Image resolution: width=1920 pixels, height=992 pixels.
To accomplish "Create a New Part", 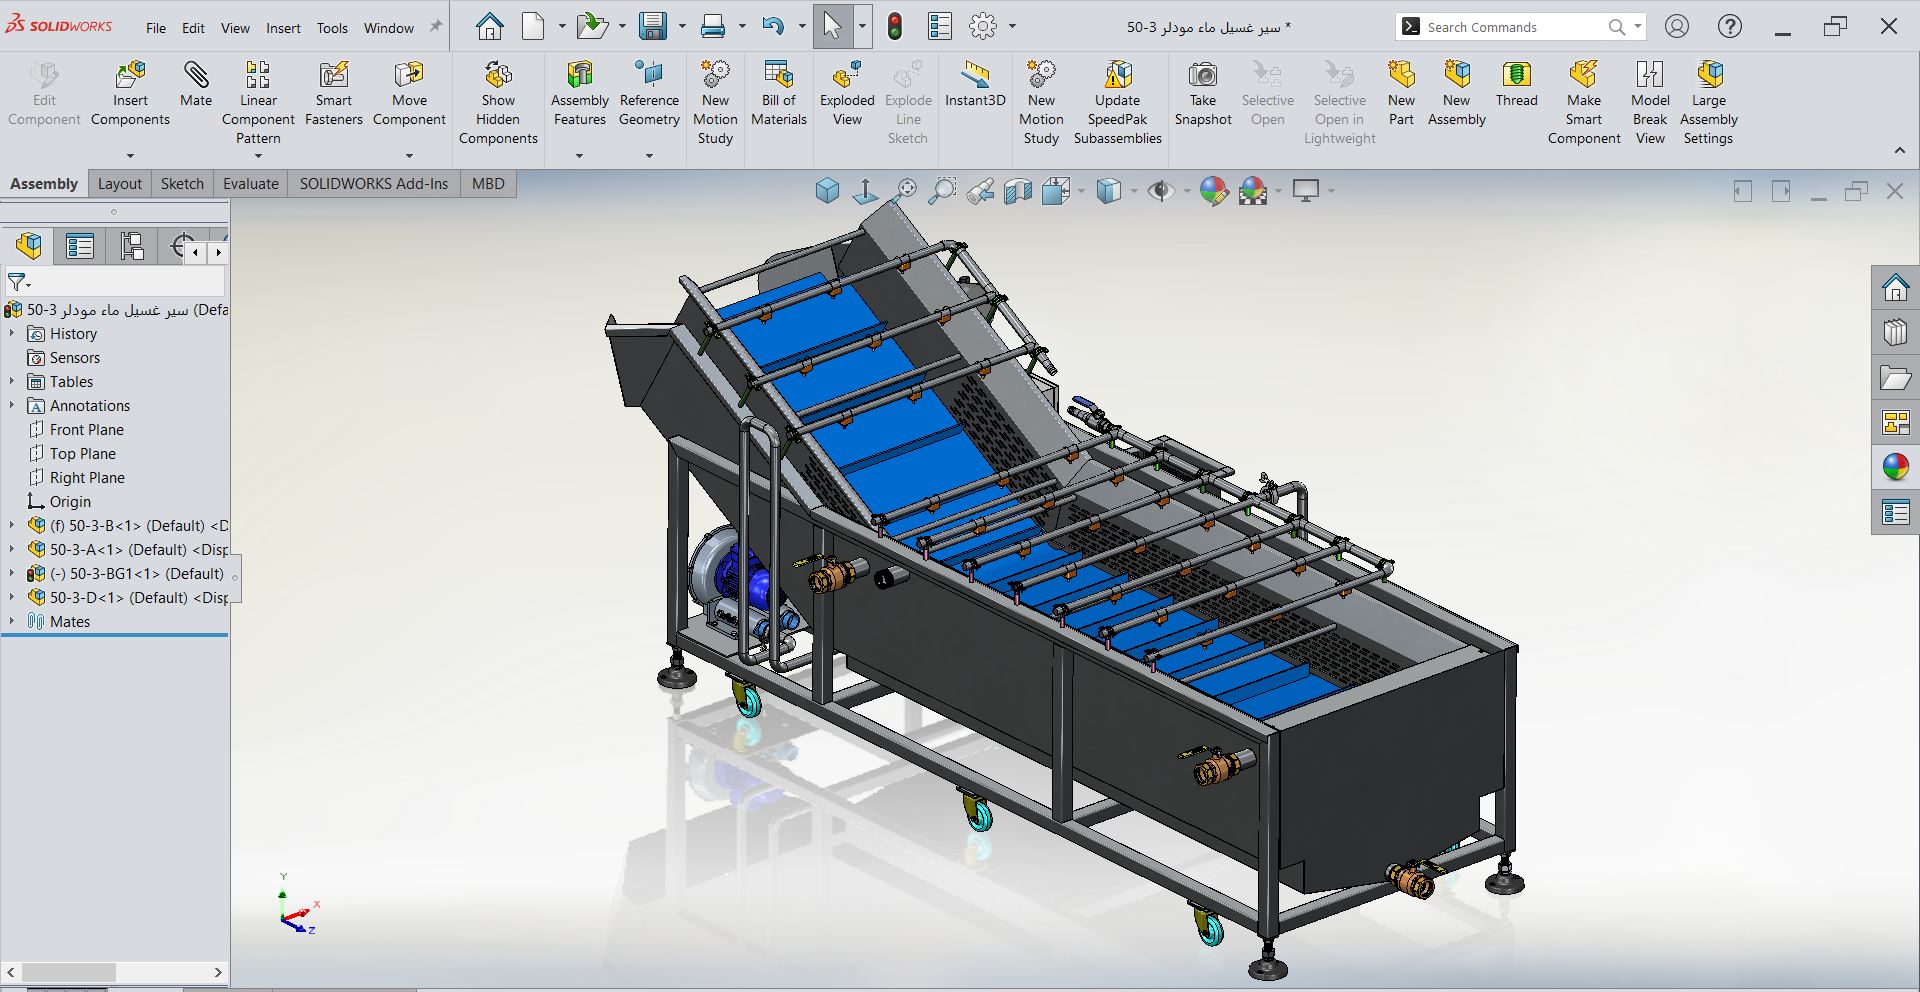I will click(1401, 95).
